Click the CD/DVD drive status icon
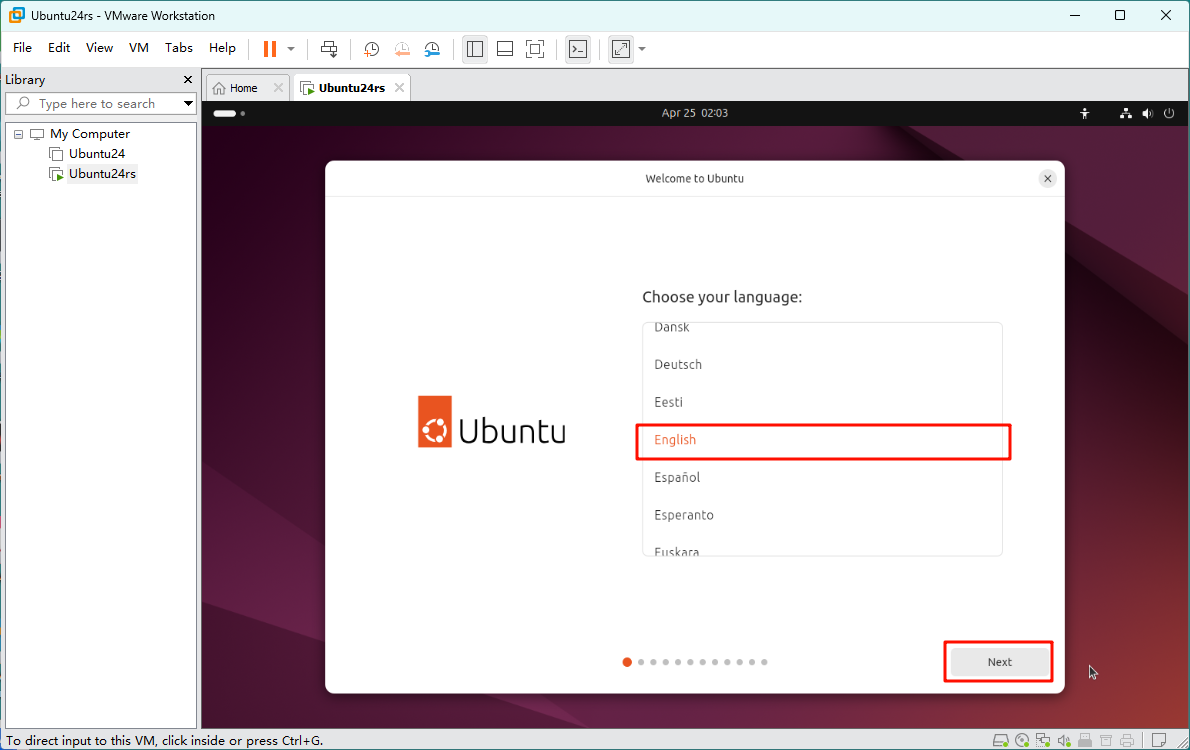The height and width of the screenshot is (750, 1190). point(1022,740)
